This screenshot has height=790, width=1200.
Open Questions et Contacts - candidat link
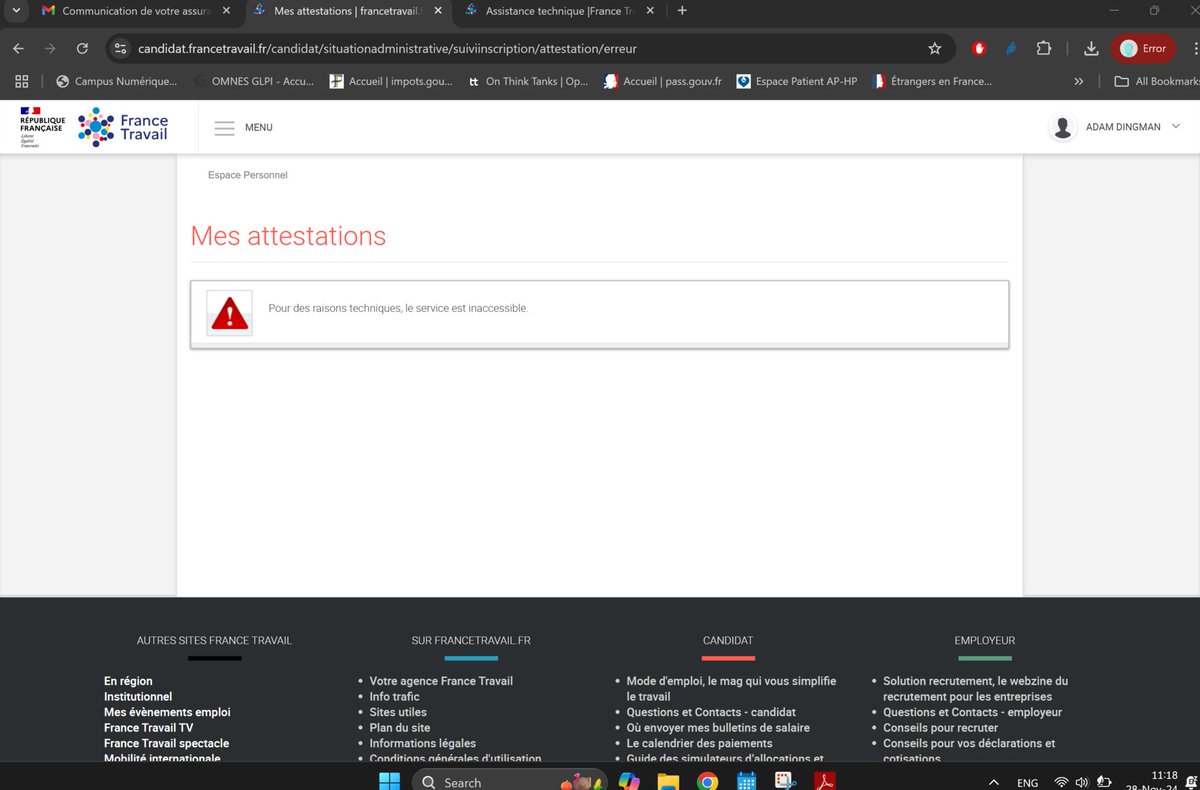(711, 712)
